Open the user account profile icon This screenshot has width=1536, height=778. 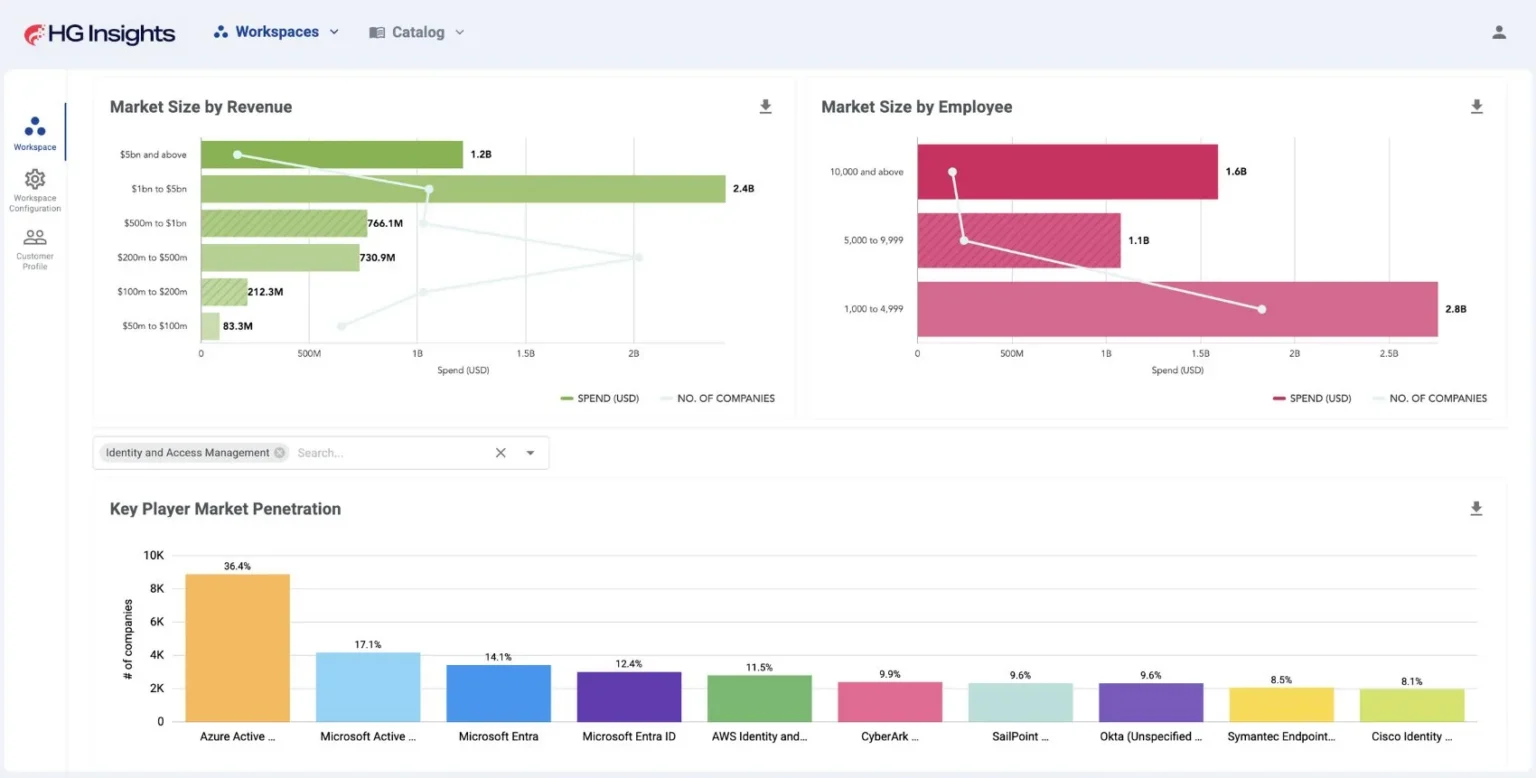pos(1499,32)
